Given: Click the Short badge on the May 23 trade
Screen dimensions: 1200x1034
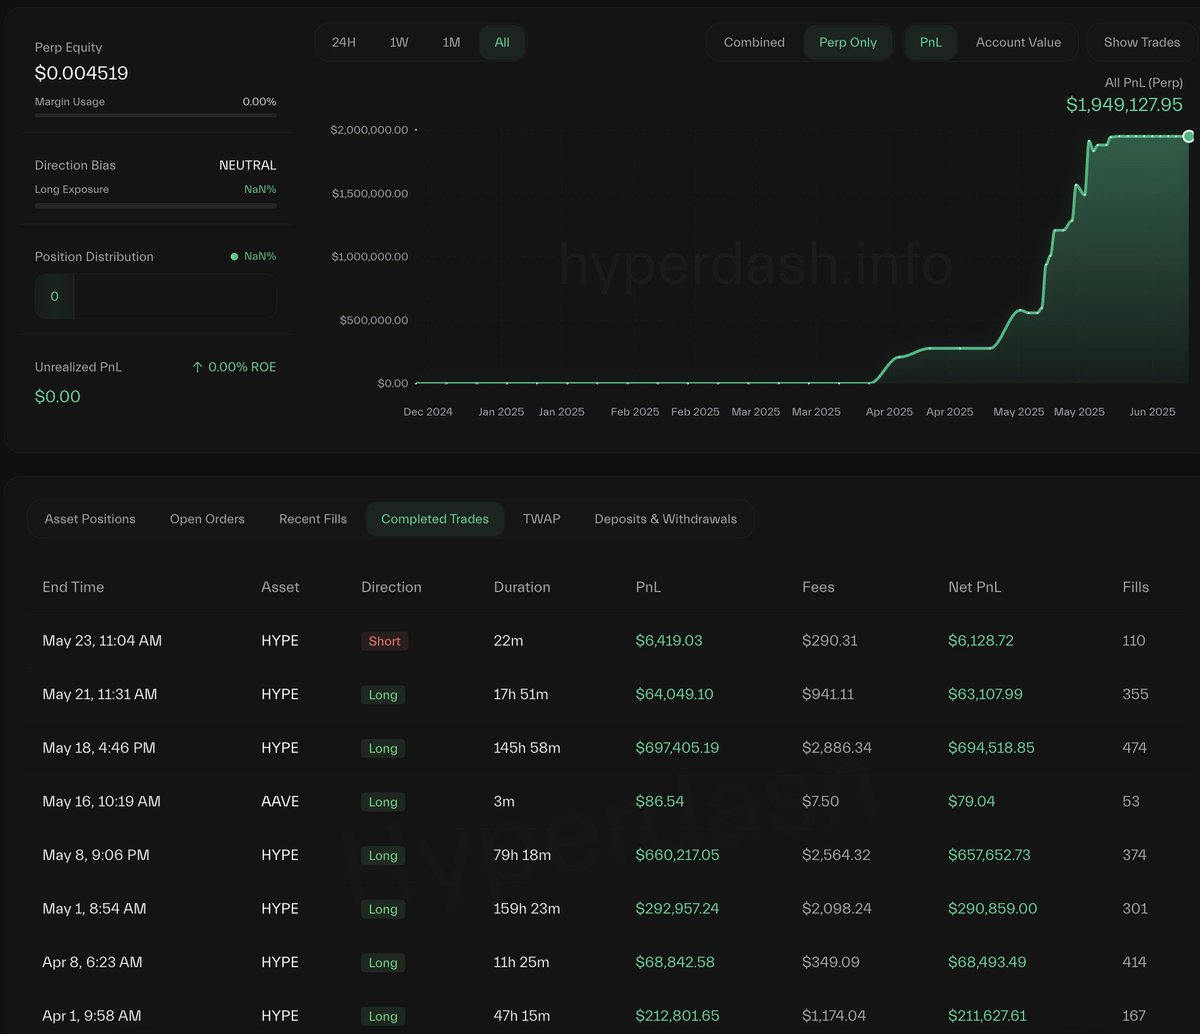Looking at the screenshot, I should coord(384,641).
